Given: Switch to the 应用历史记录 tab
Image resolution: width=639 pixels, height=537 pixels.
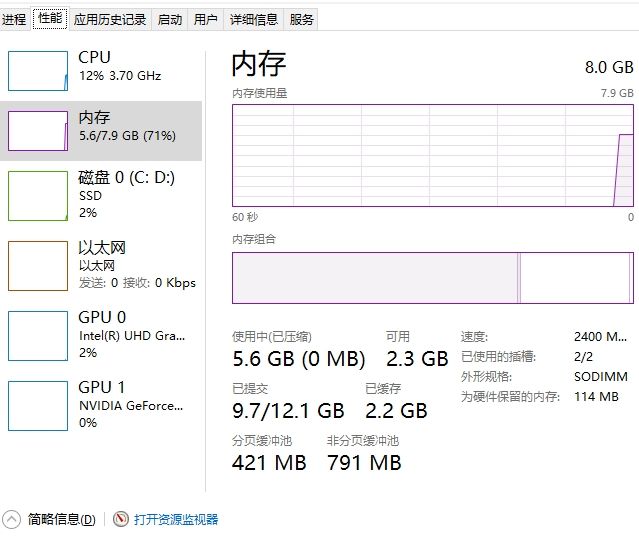Looking at the screenshot, I should 110,19.
